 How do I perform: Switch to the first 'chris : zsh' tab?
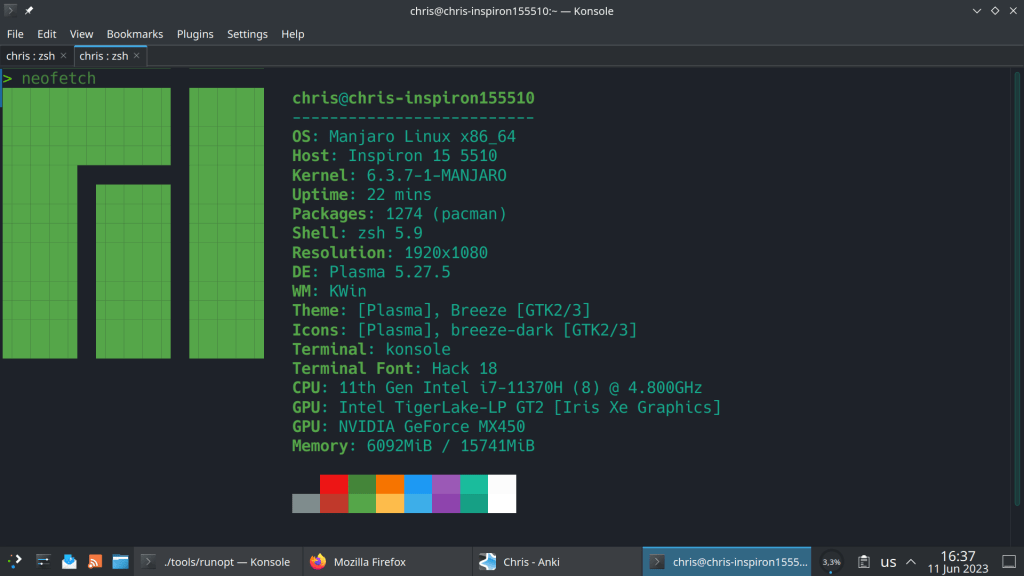click(x=30, y=56)
